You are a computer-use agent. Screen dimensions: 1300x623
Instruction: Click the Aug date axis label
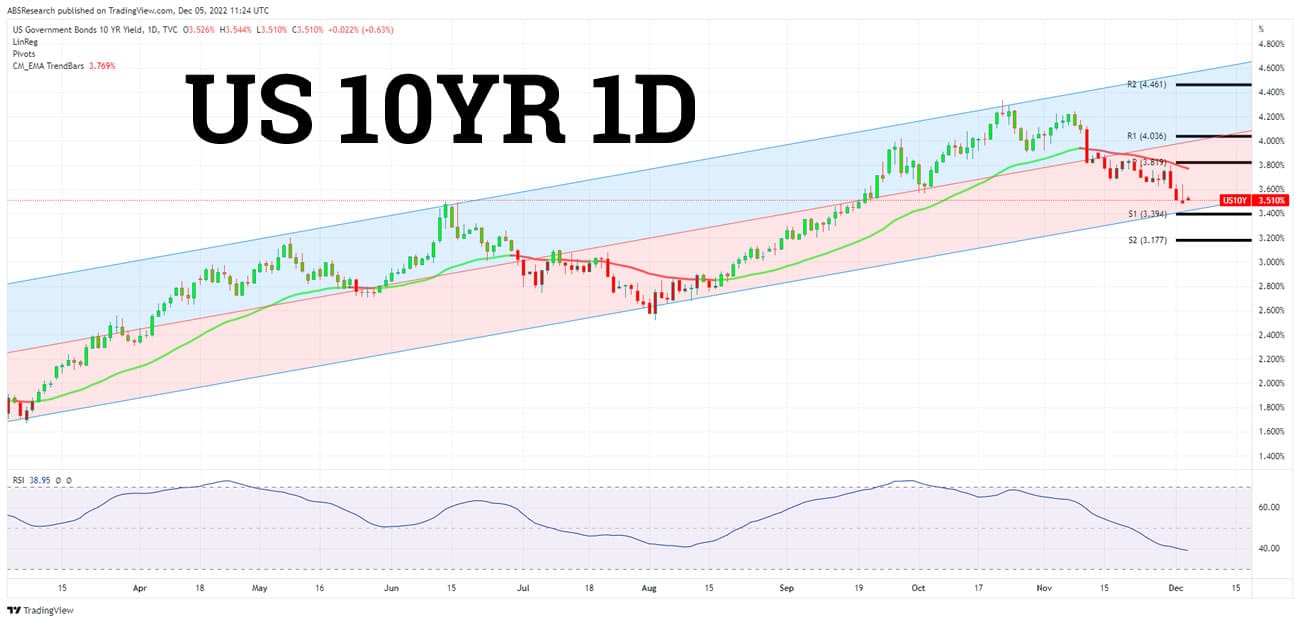point(649,588)
